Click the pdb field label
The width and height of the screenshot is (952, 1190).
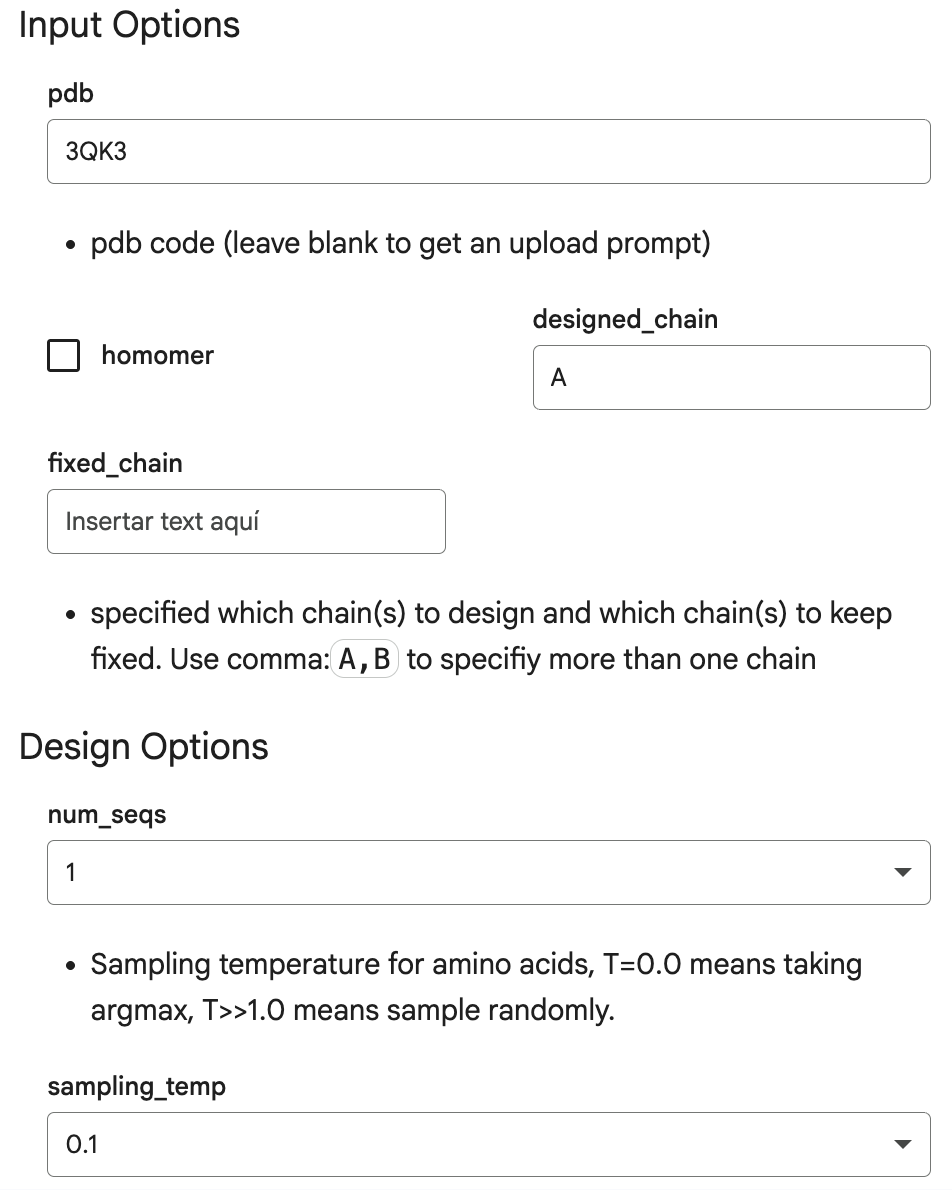pyautogui.click(x=71, y=94)
